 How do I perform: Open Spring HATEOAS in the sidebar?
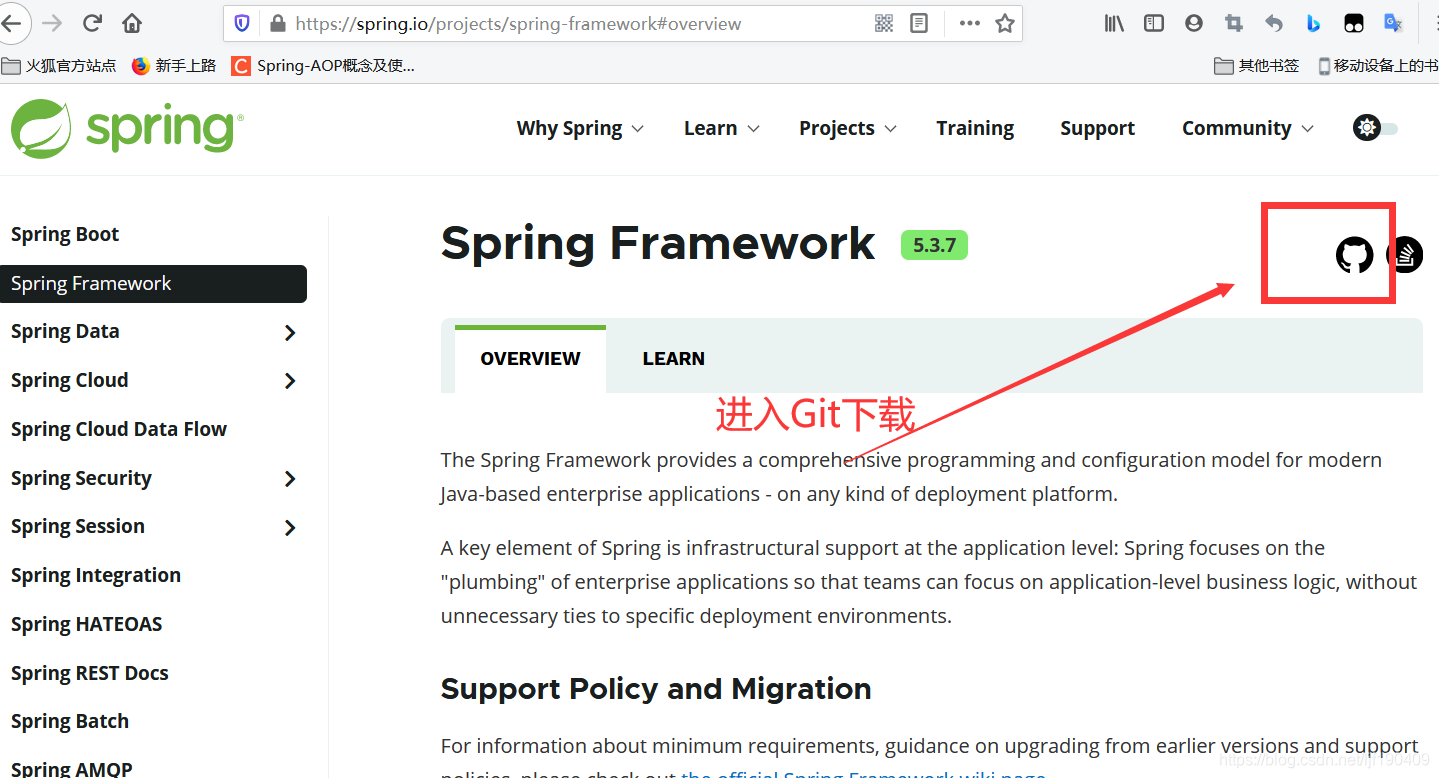86,625
